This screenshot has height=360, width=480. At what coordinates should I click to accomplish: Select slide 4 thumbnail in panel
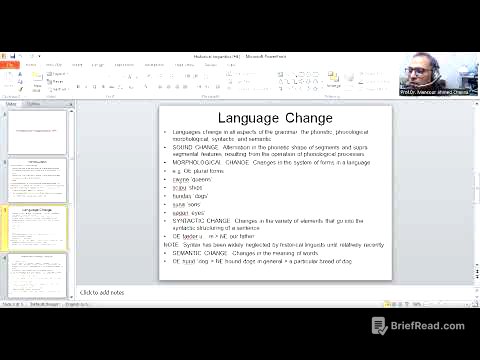[x=37, y=276]
